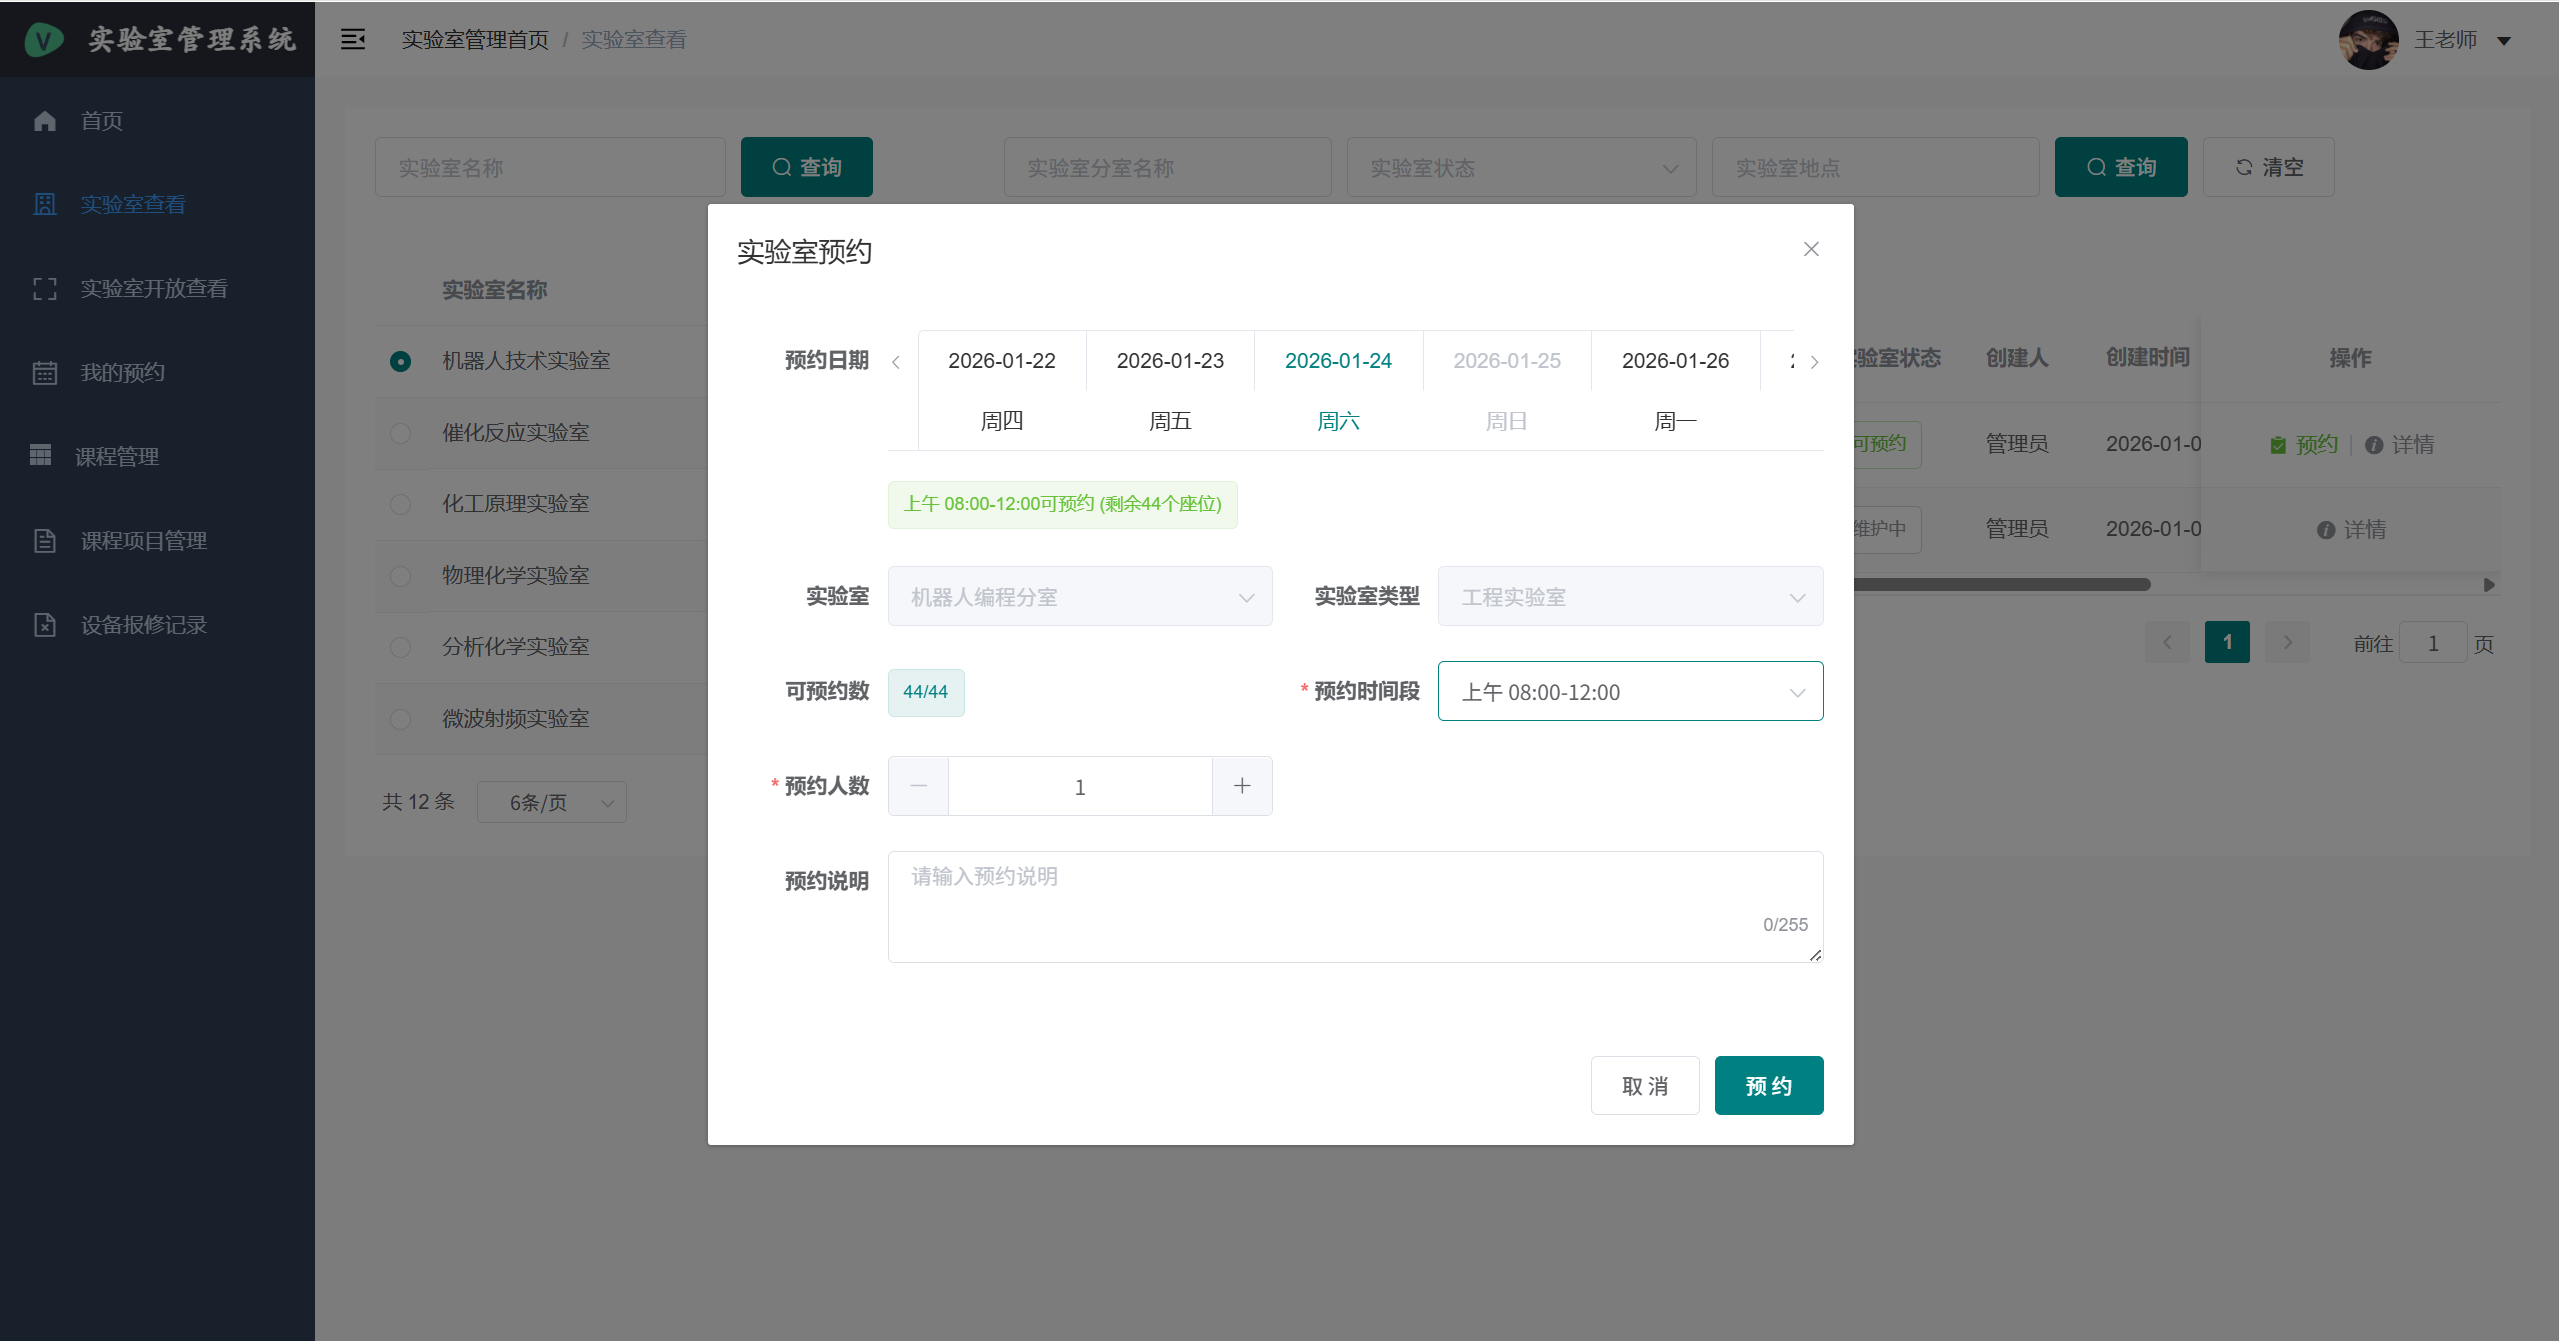Click the 取消 button

[x=1644, y=1085]
